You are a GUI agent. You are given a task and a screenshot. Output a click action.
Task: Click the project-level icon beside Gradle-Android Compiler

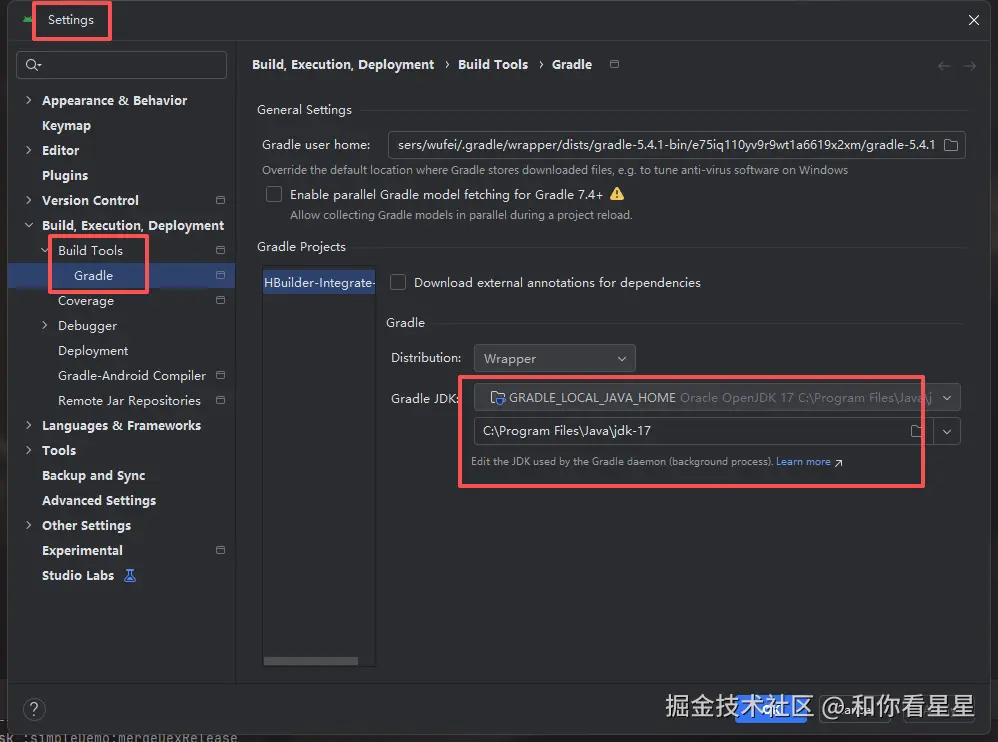[x=220, y=375]
